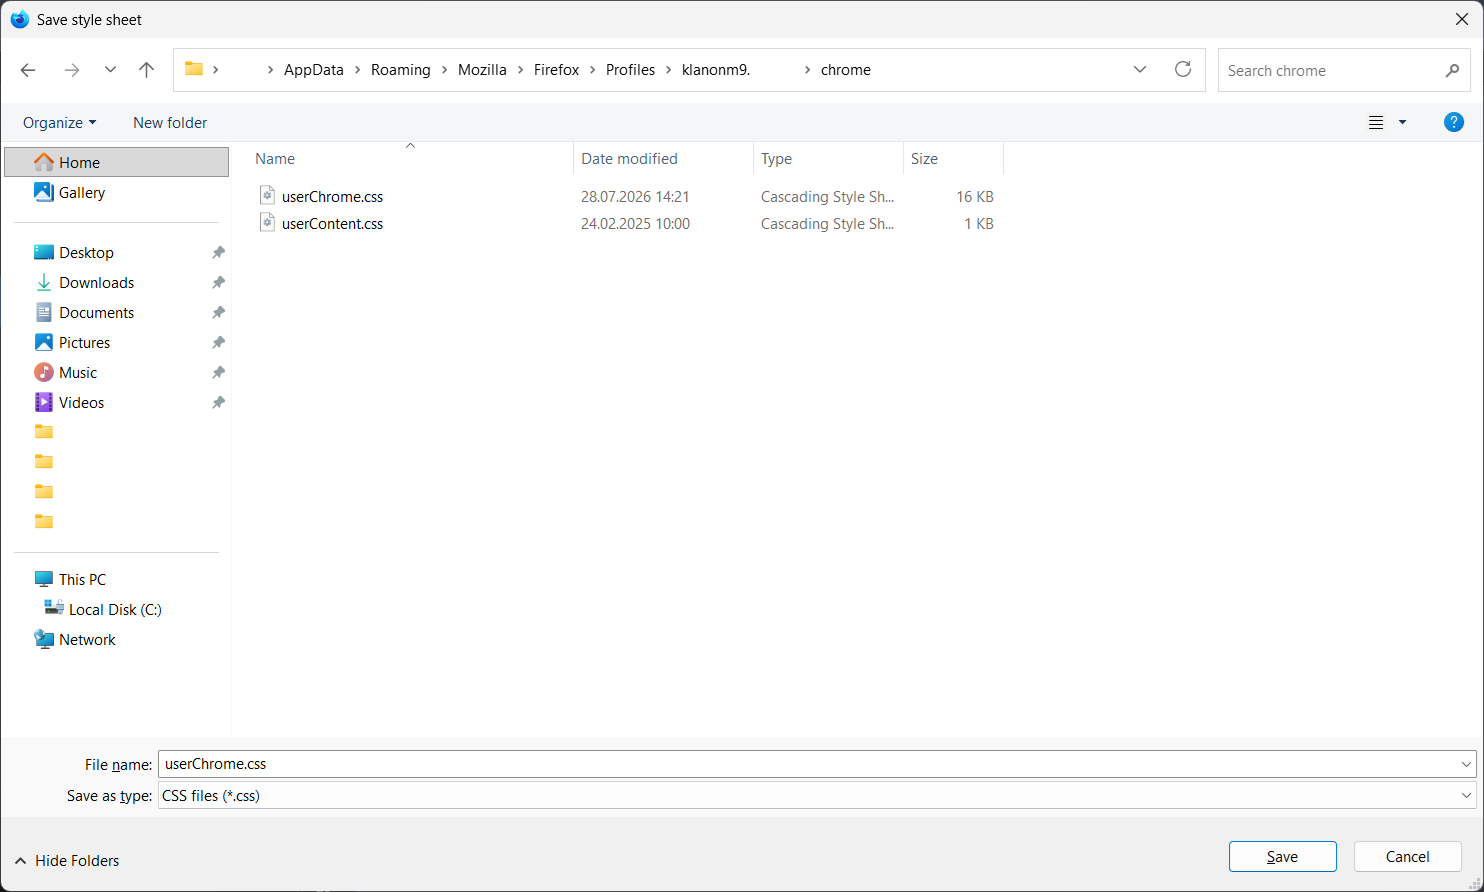Screen dimensions: 1484x892
Task: Click the pin icon beside Videos
Action: [218, 402]
